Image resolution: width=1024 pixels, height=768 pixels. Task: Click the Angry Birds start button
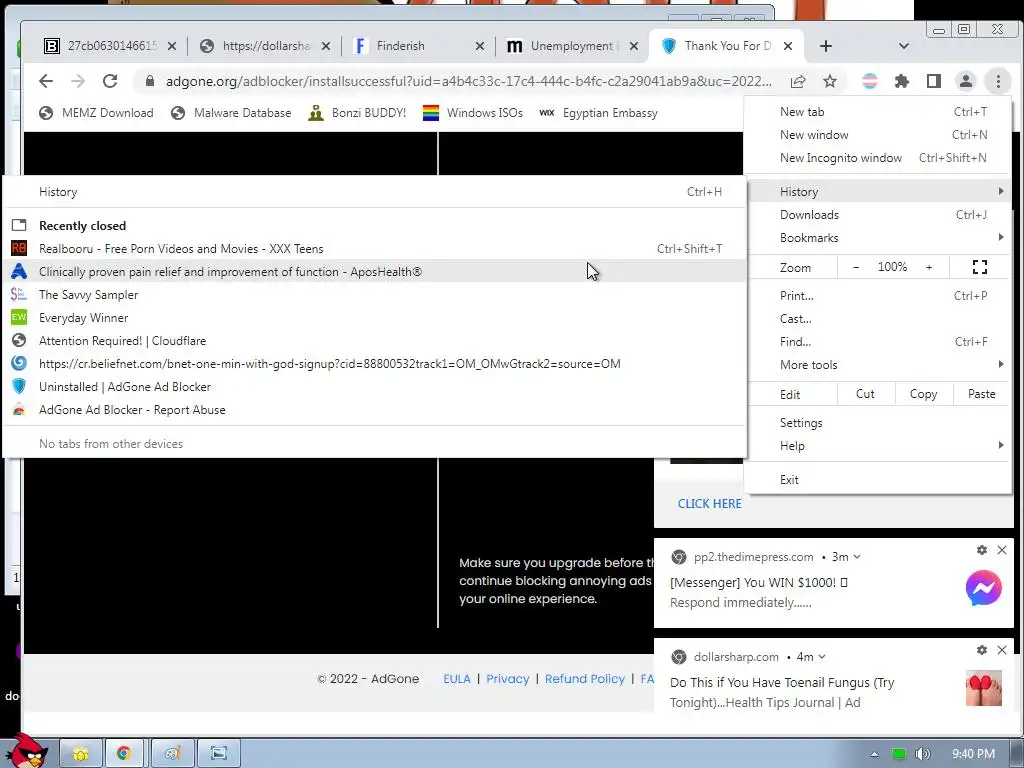click(x=26, y=751)
